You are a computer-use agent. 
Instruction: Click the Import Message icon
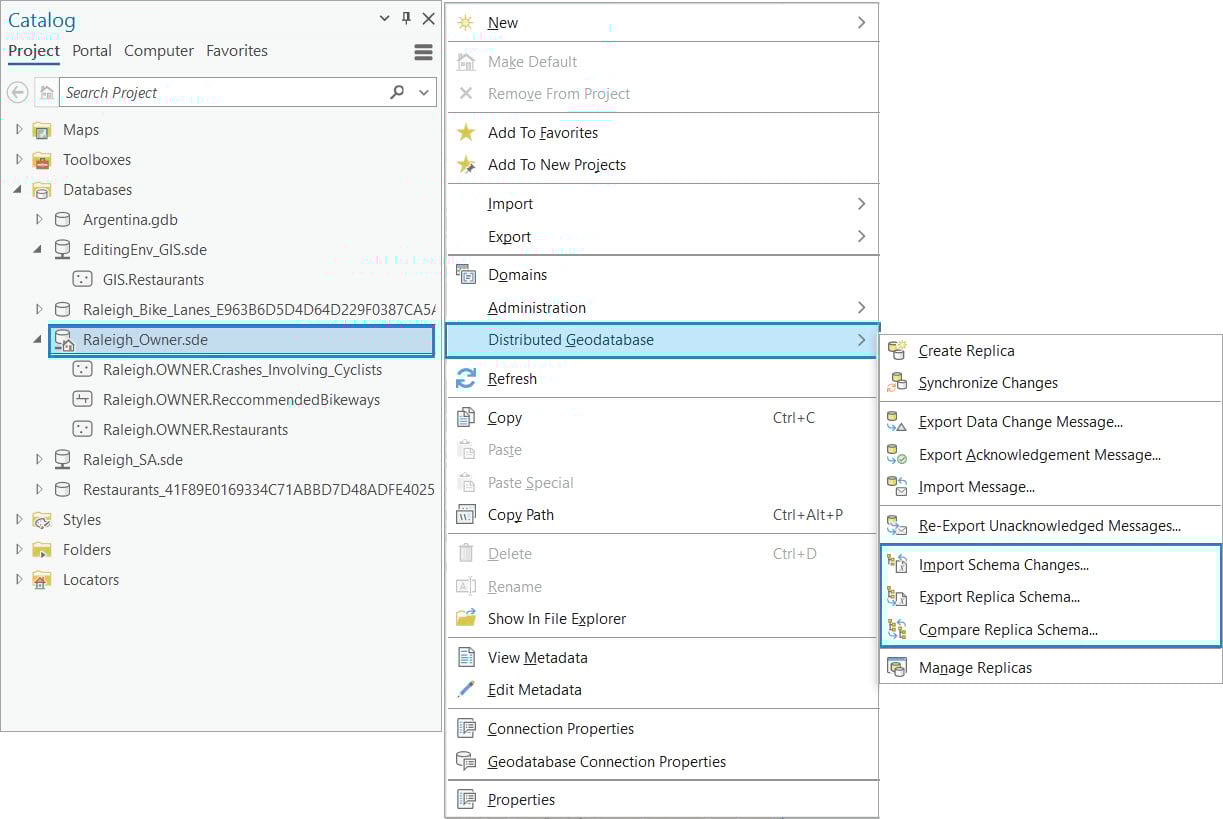(x=895, y=488)
